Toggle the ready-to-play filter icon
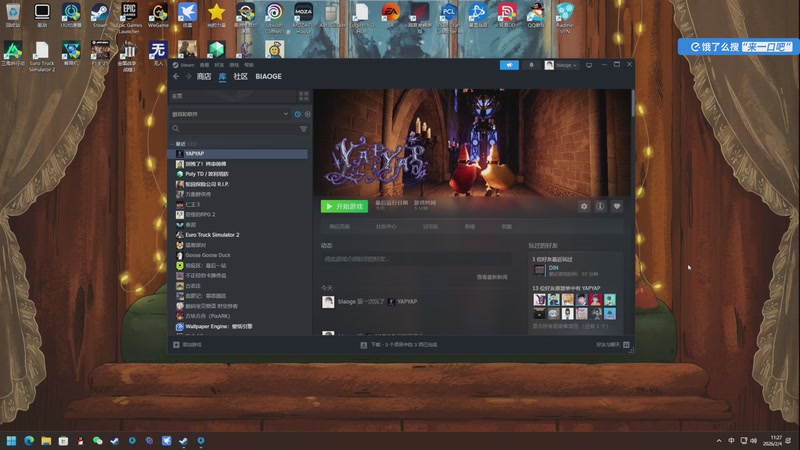 307,114
